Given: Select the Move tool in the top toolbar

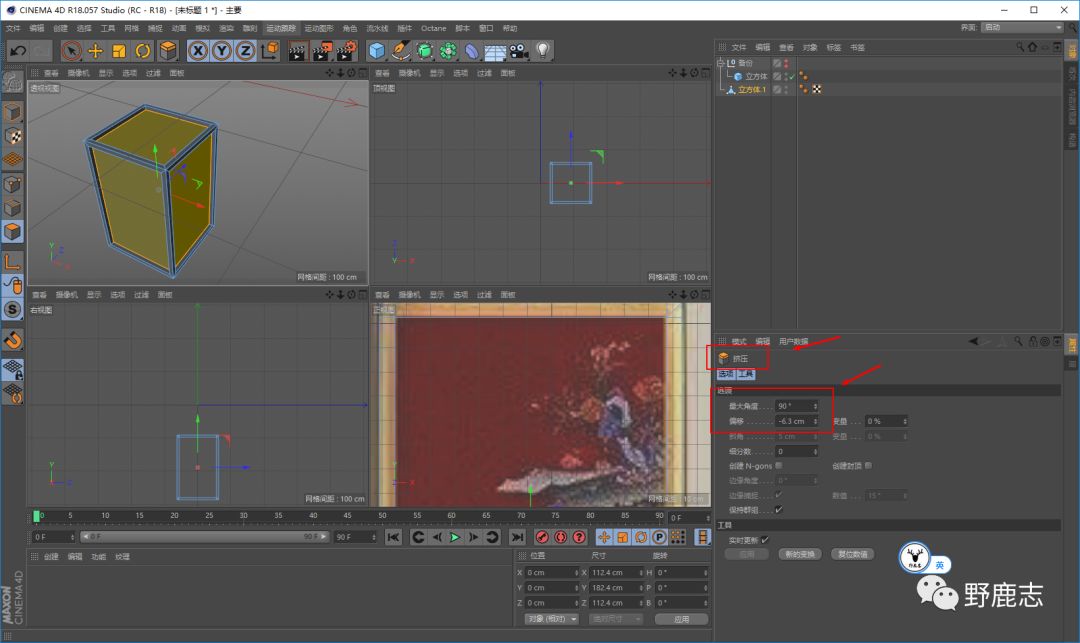Looking at the screenshot, I should (x=96, y=51).
